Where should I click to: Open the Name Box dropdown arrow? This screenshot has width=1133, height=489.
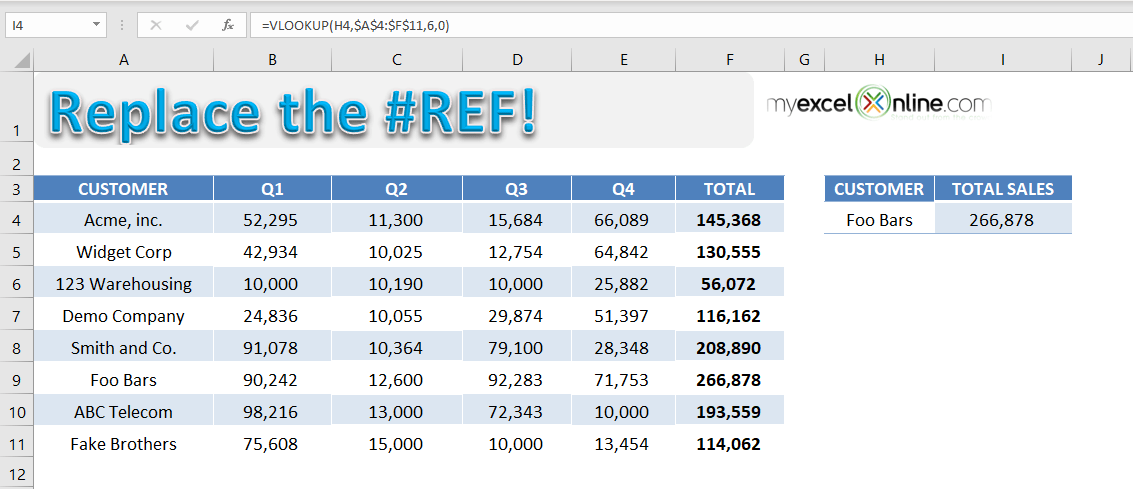click(97, 25)
